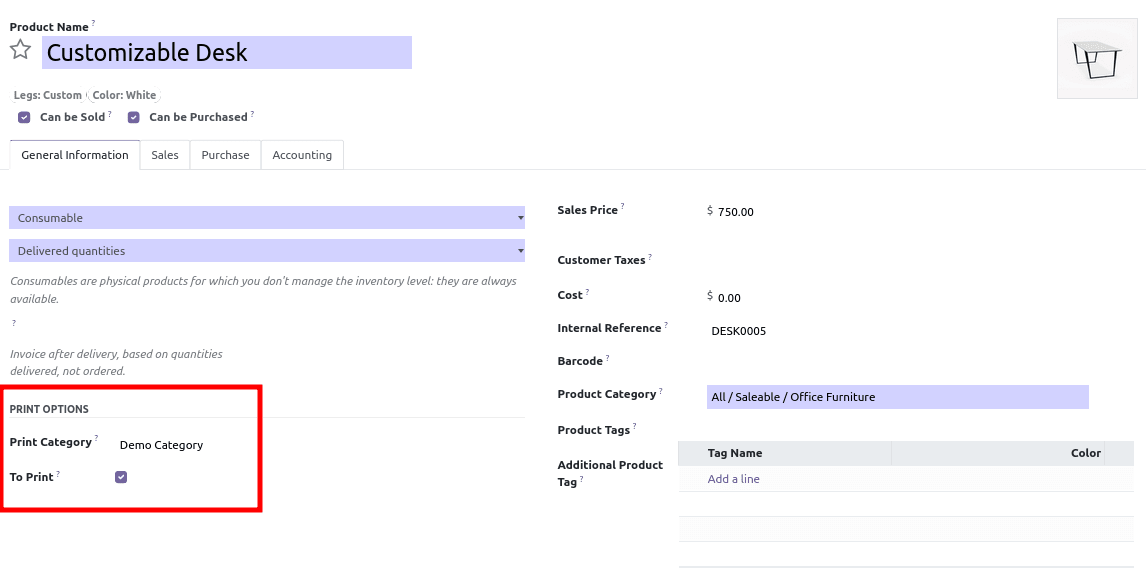
Task: Mark product as favorite with star icon
Action: [20, 50]
